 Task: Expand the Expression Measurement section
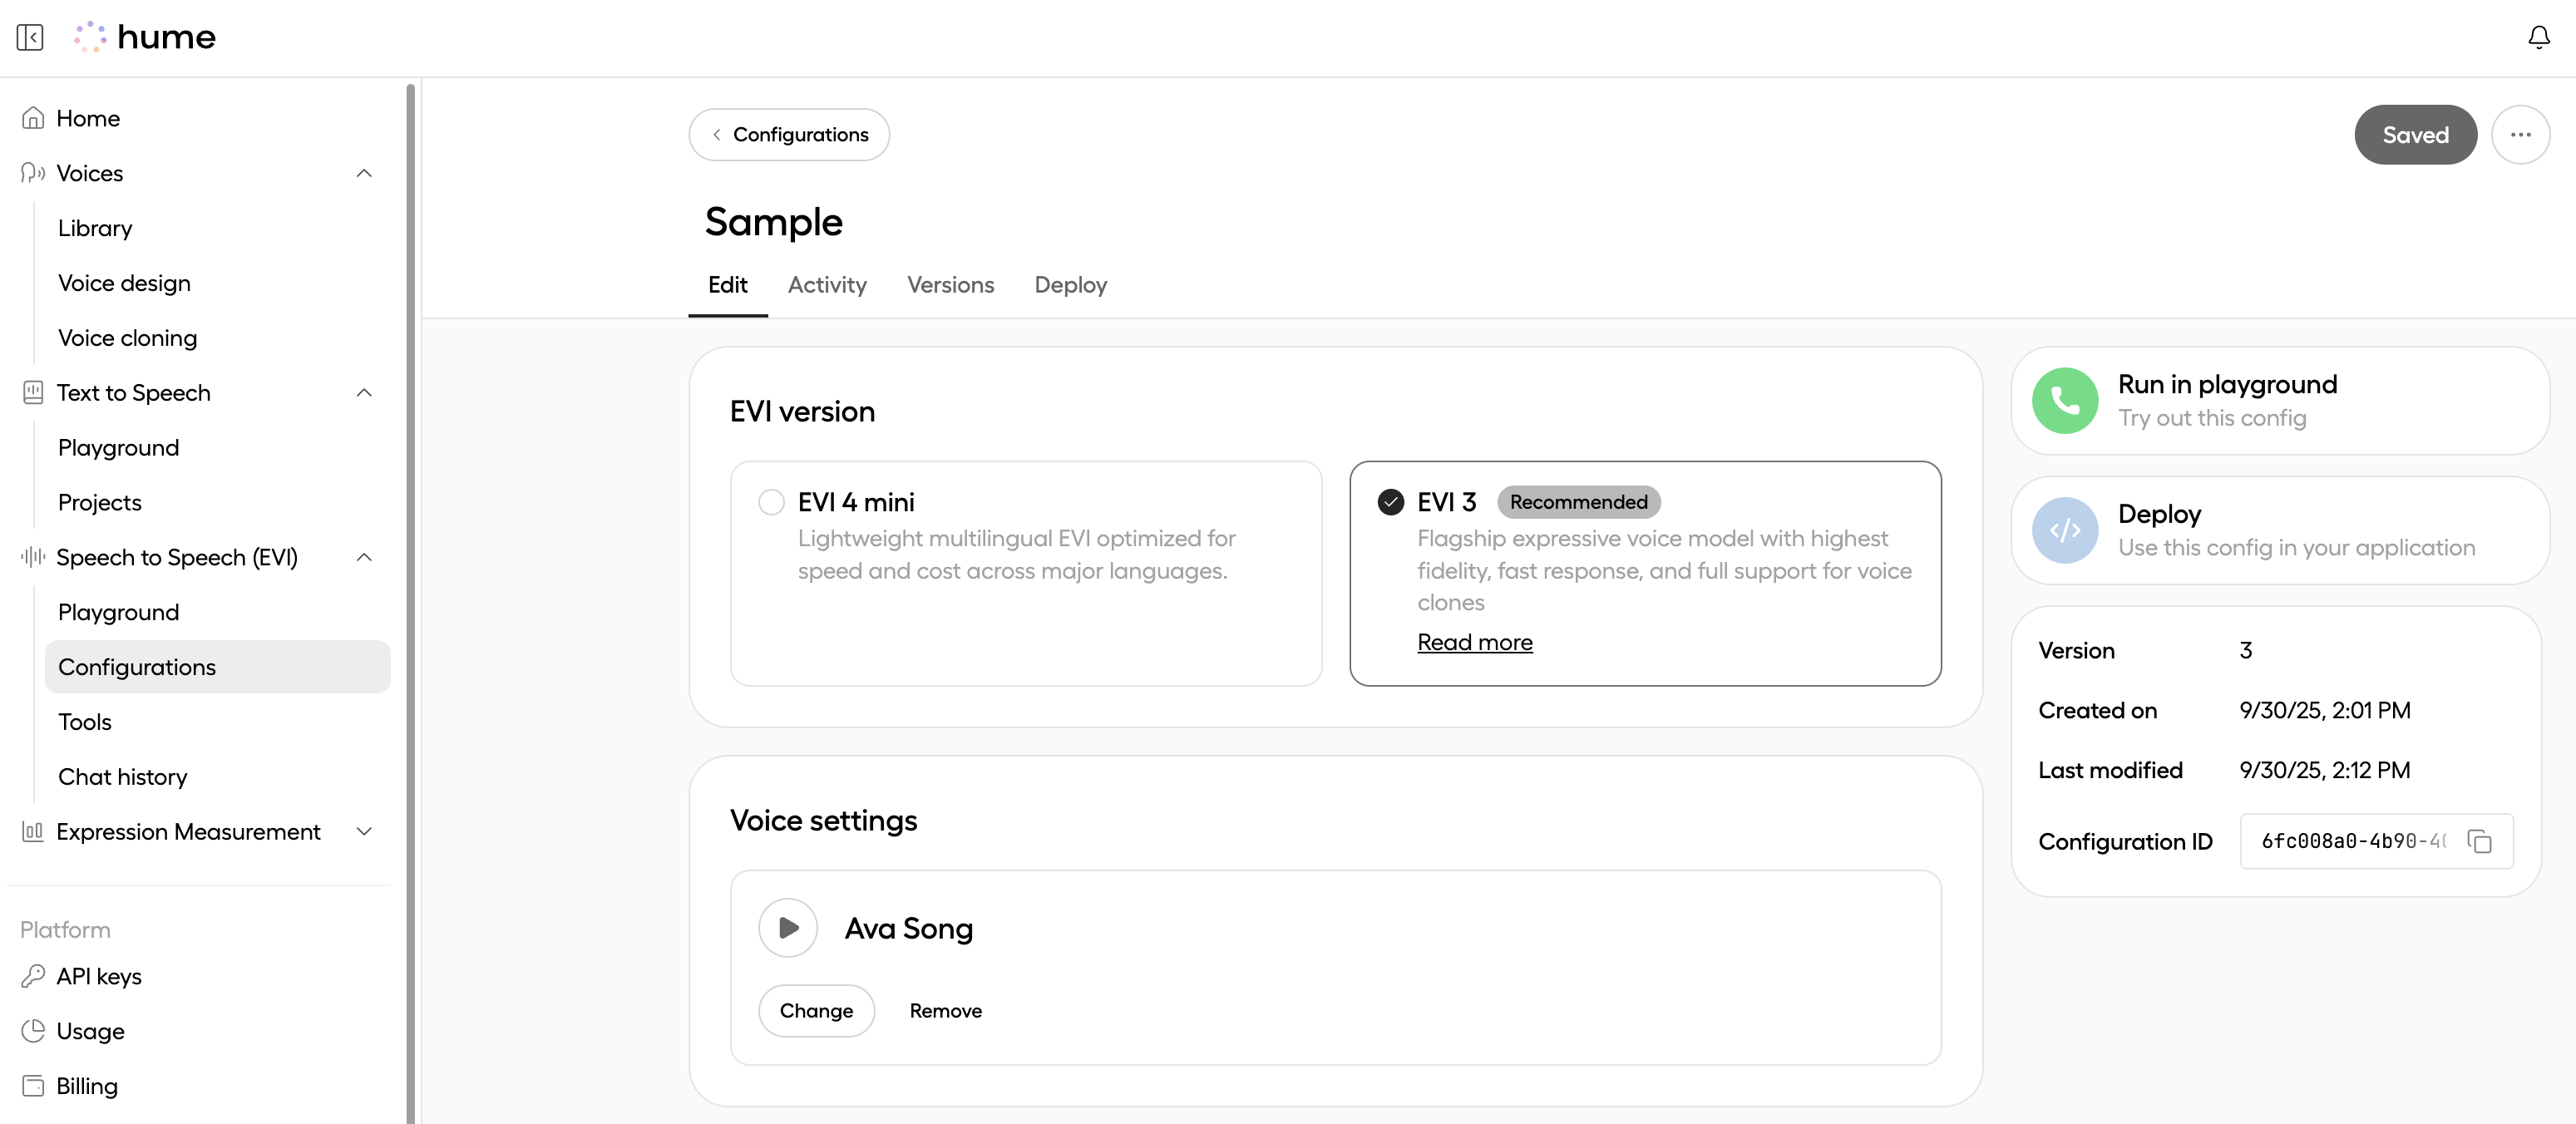click(364, 832)
